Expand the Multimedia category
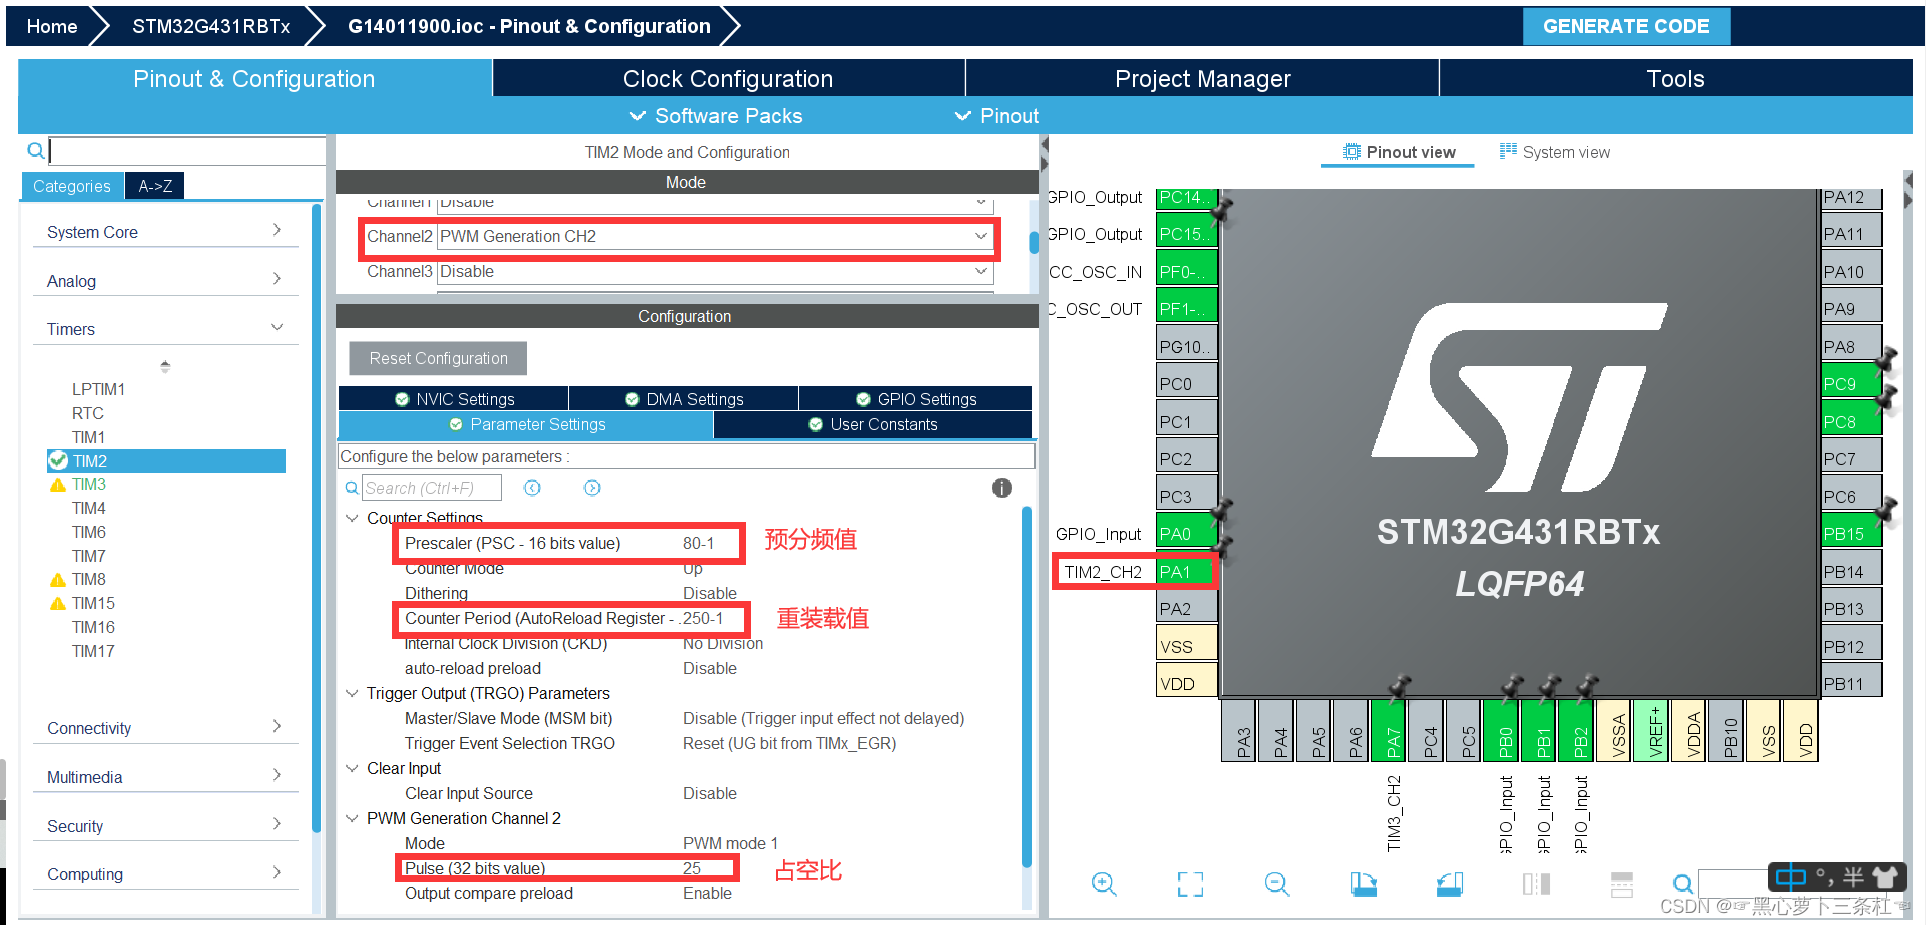Screen dimensions: 1926x925 pos(166,776)
